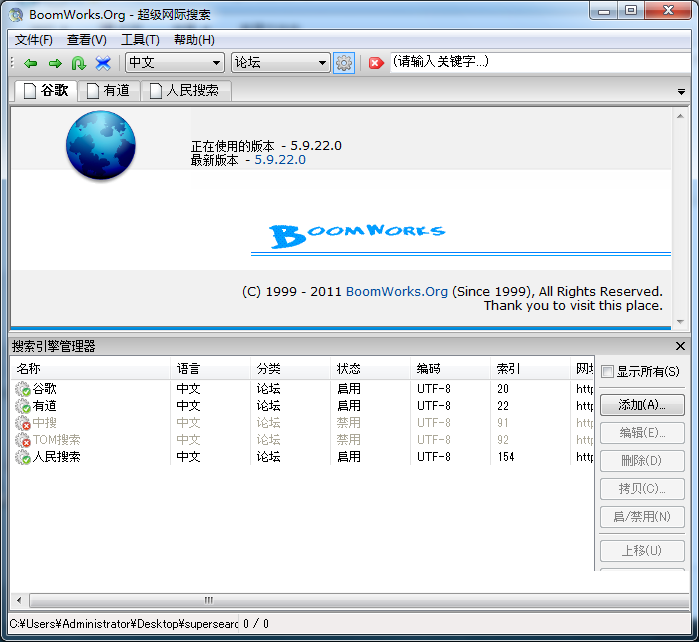Select the 人民搜索 row name in the list
The width and height of the screenshot is (699, 642).
pyautogui.click(x=57, y=457)
